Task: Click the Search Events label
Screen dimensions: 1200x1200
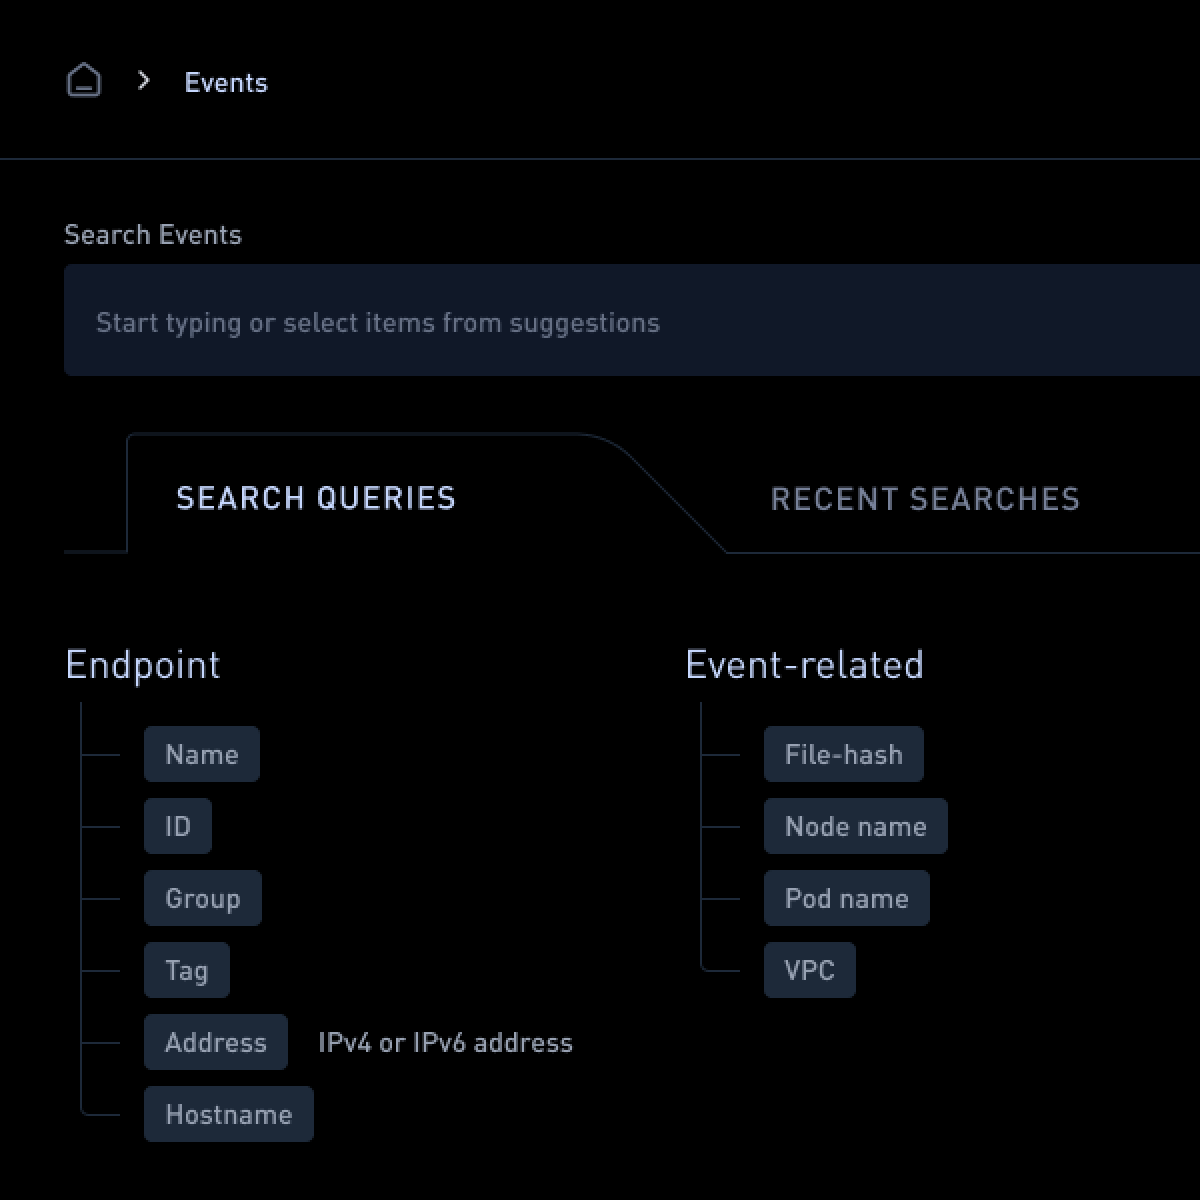Action: [x=153, y=235]
